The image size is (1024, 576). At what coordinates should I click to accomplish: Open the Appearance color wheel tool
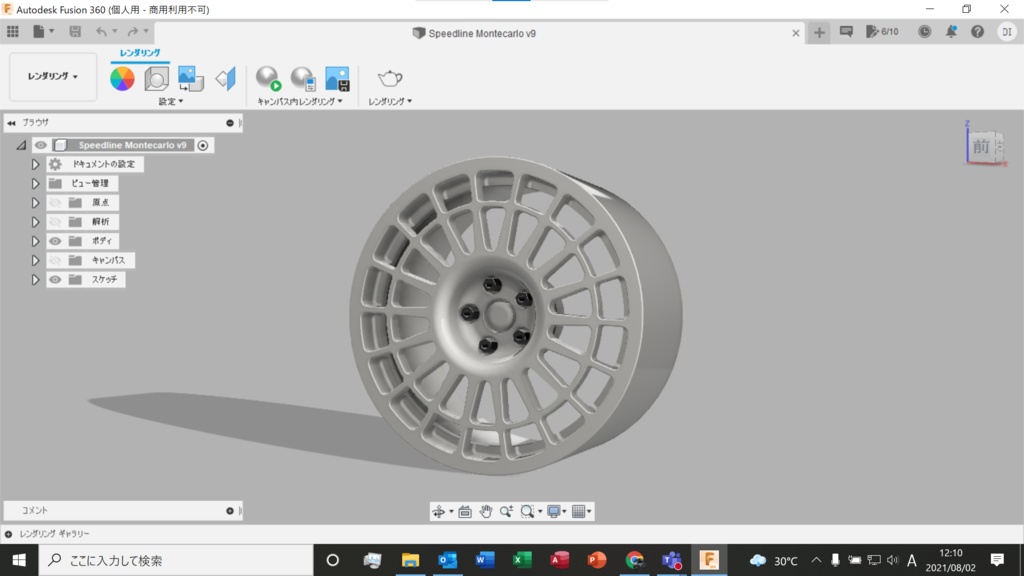(x=122, y=79)
